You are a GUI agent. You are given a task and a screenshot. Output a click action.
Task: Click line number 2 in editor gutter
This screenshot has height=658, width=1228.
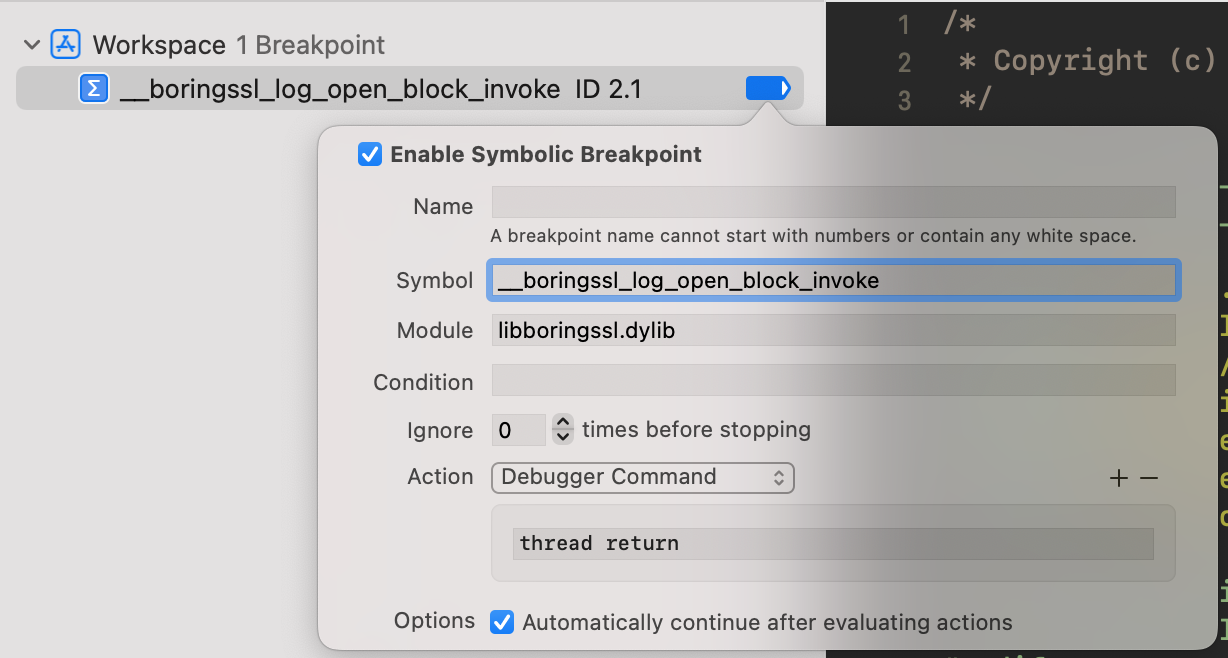pos(904,62)
